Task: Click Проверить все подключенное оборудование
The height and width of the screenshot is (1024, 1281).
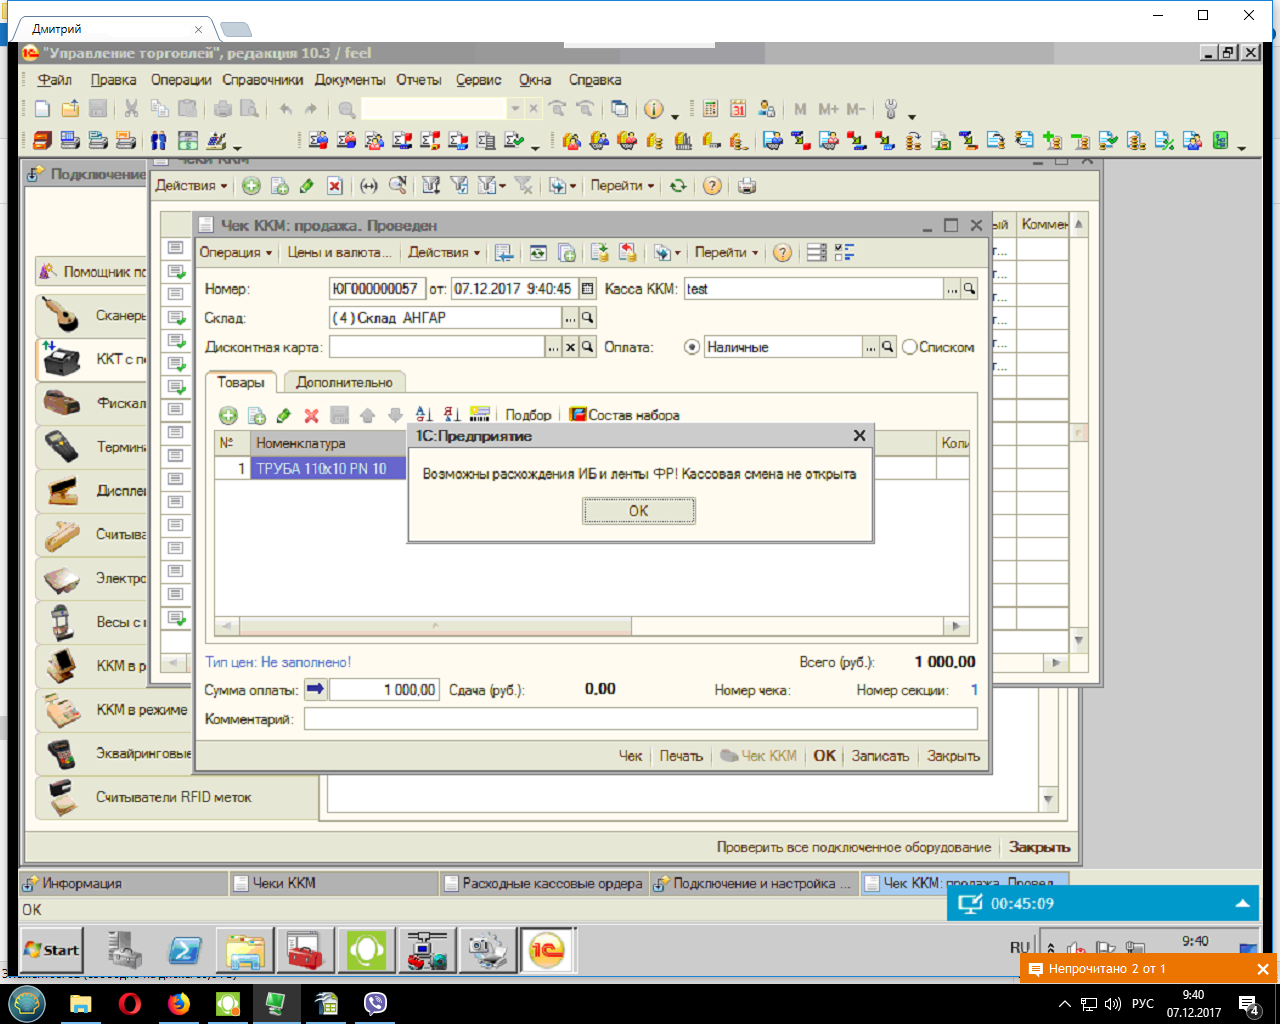Action: click(x=853, y=847)
